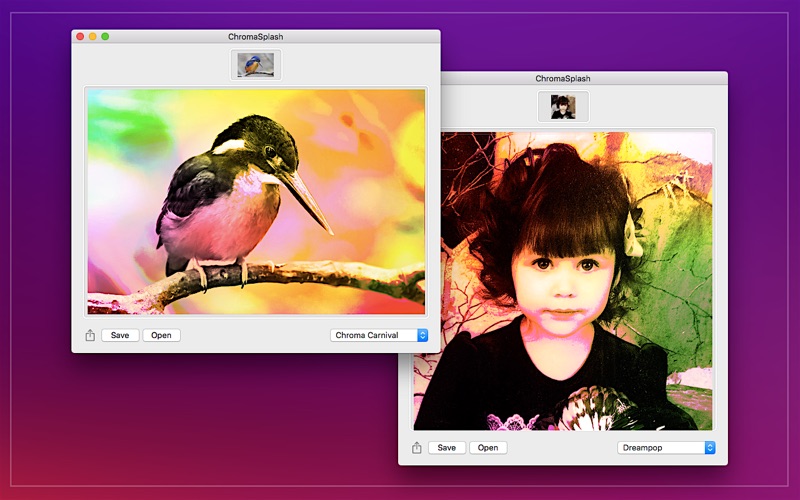
Task: Zoom the front ChromaSplash window
Action: click(x=105, y=36)
